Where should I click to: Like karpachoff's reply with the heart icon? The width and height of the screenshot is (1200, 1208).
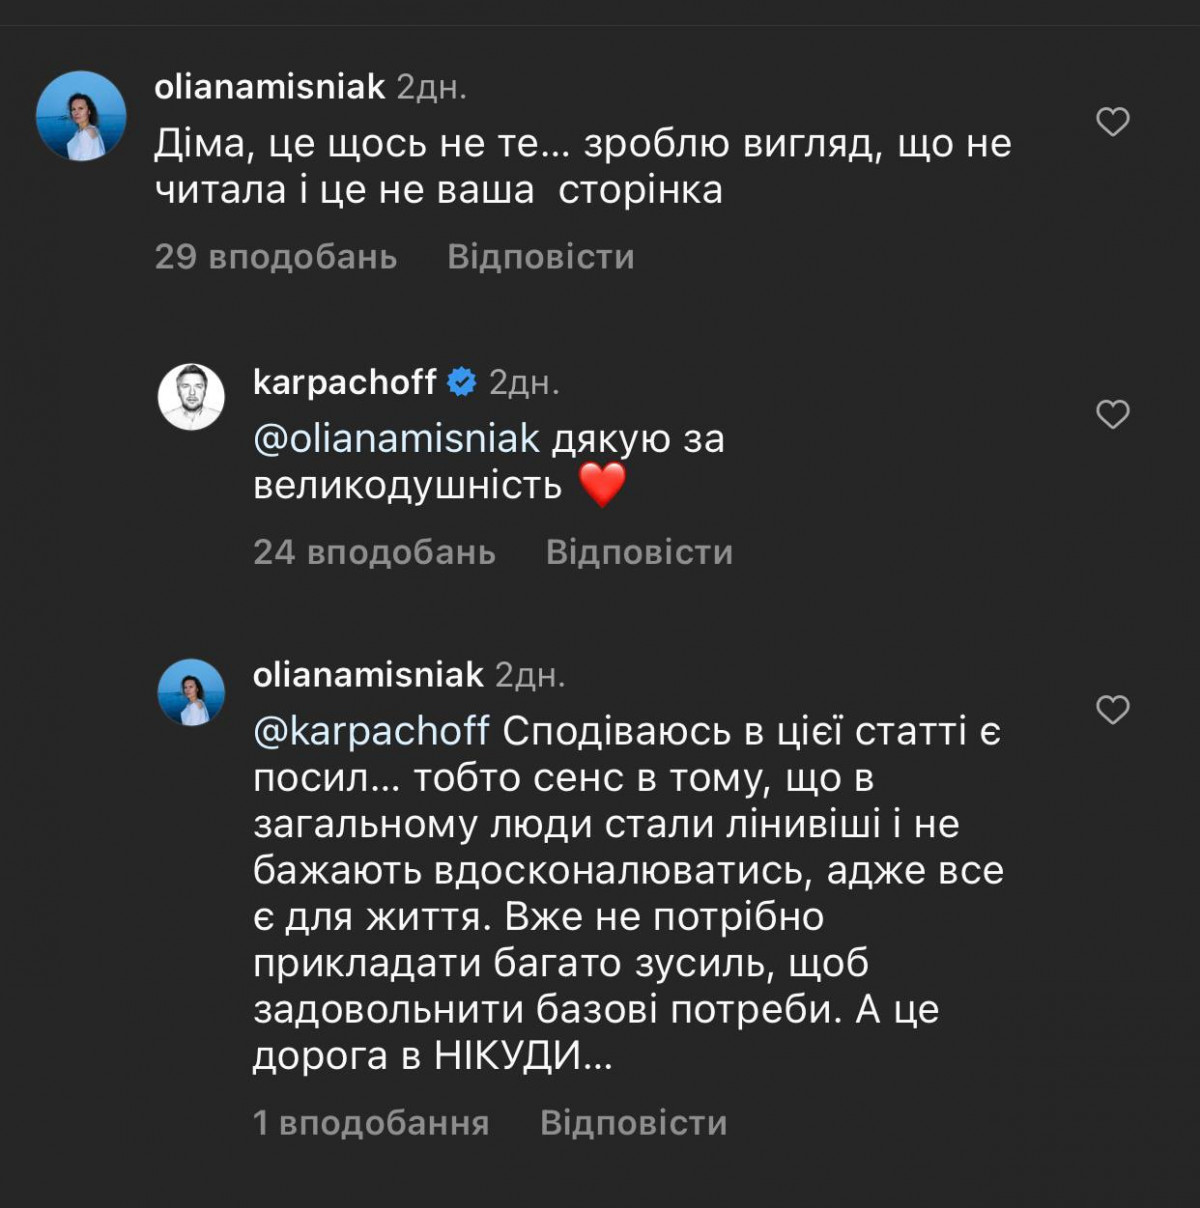tap(1112, 414)
